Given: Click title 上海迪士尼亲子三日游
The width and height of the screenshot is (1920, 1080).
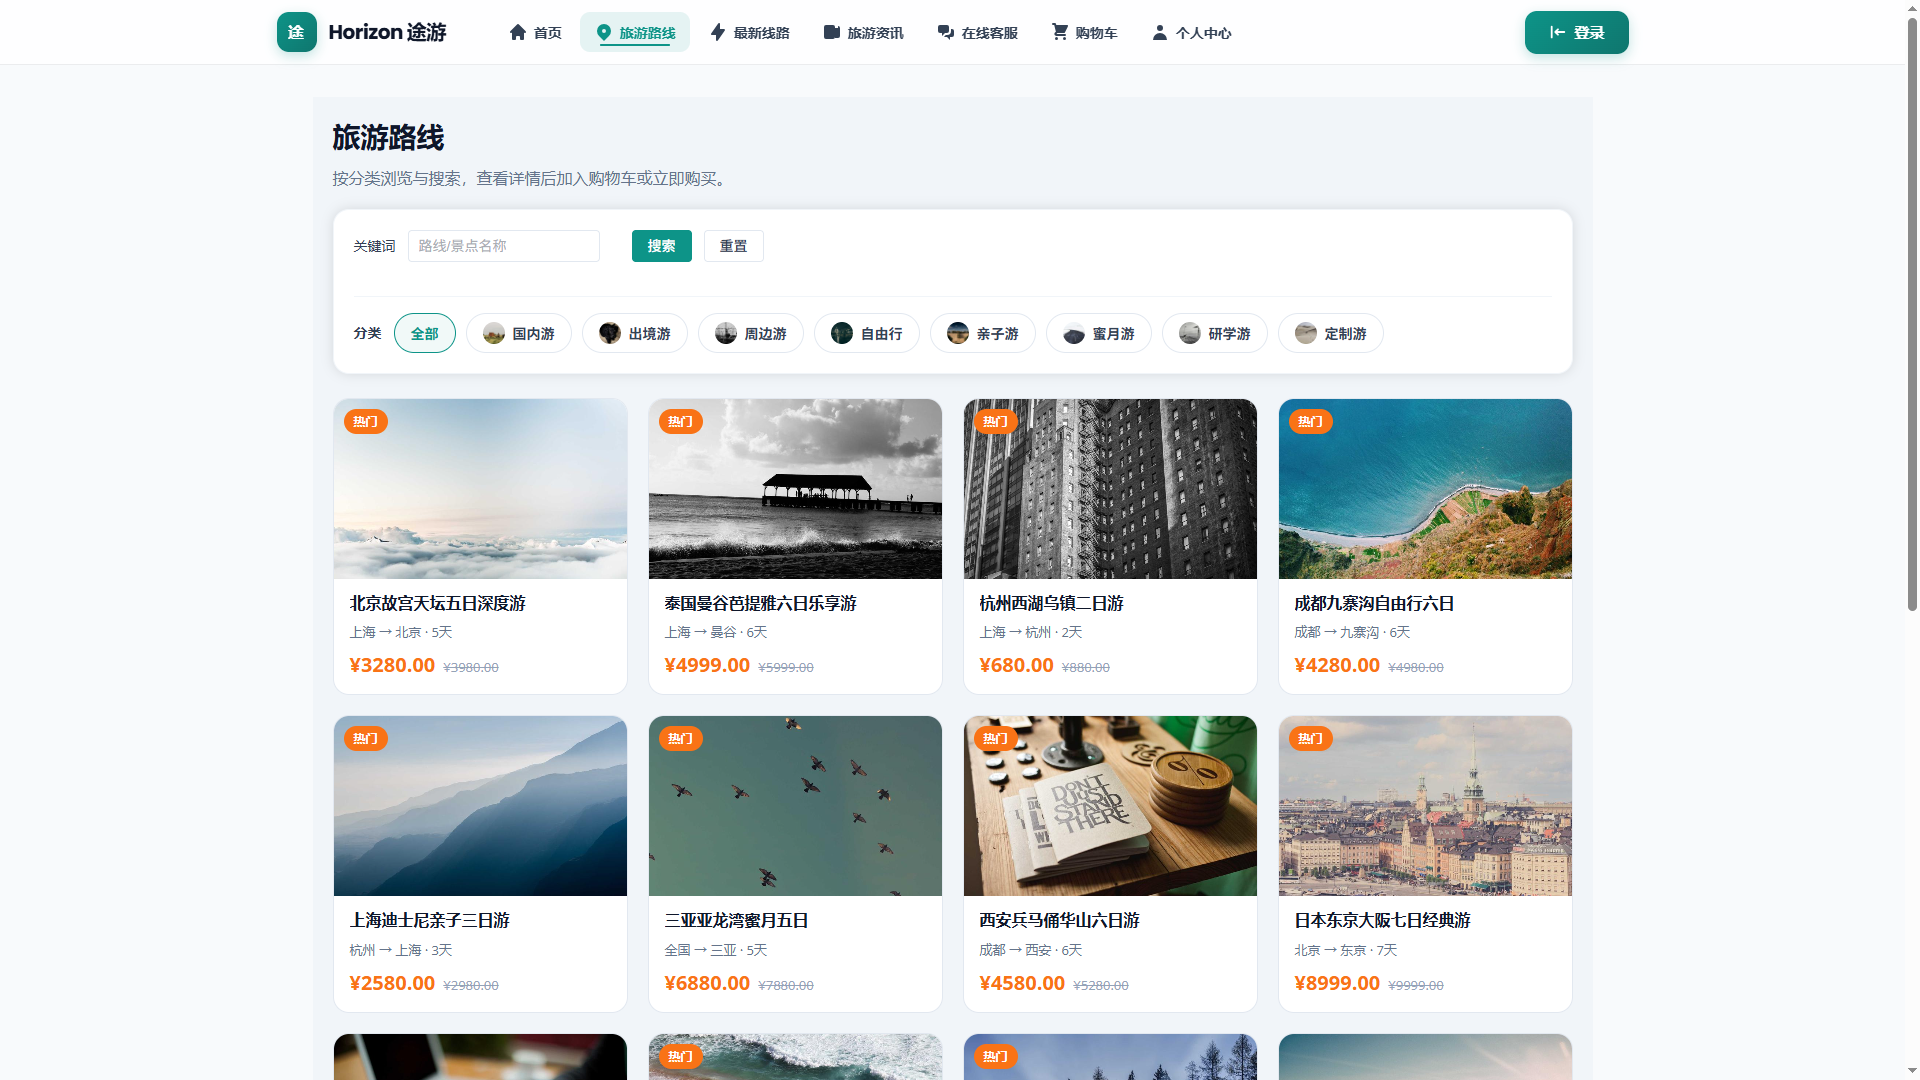Looking at the screenshot, I should click(x=429, y=920).
